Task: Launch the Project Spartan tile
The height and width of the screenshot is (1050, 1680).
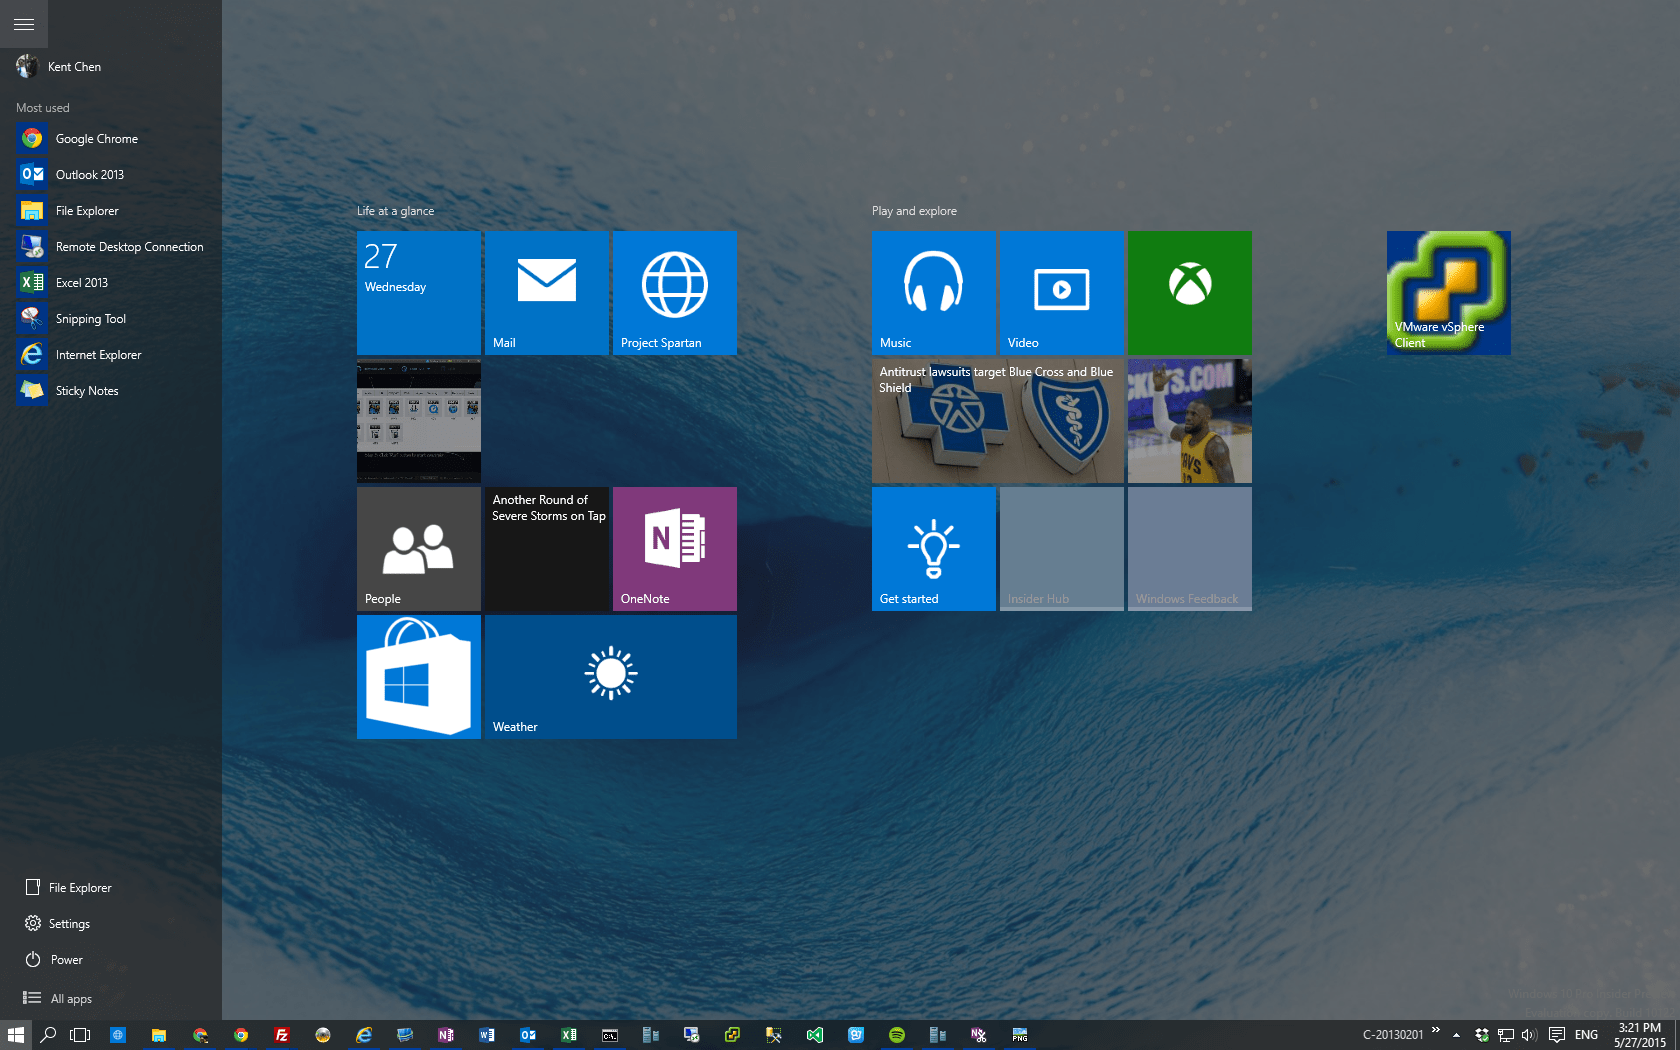Action: 675,293
